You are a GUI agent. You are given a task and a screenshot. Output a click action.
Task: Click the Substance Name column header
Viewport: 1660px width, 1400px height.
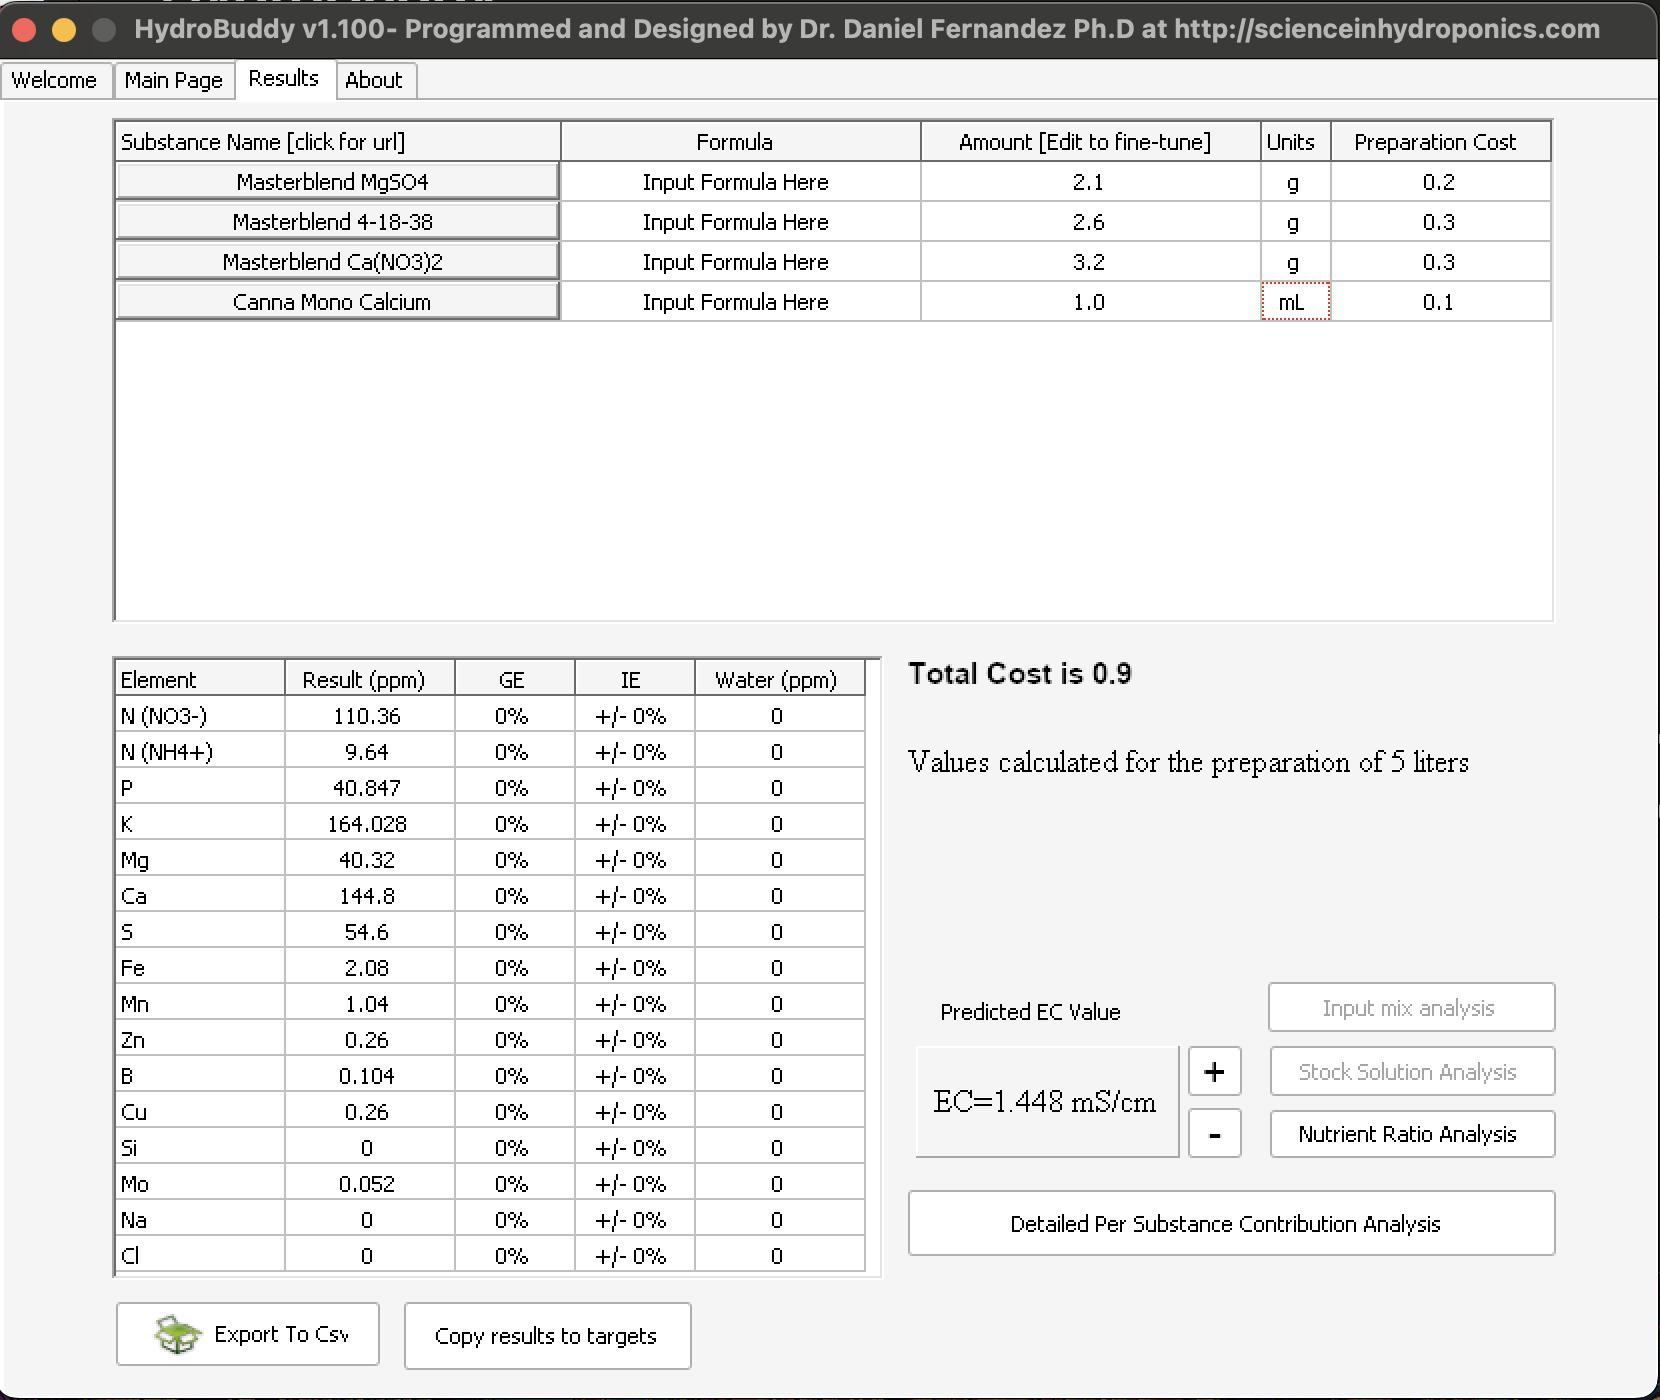tap(338, 142)
